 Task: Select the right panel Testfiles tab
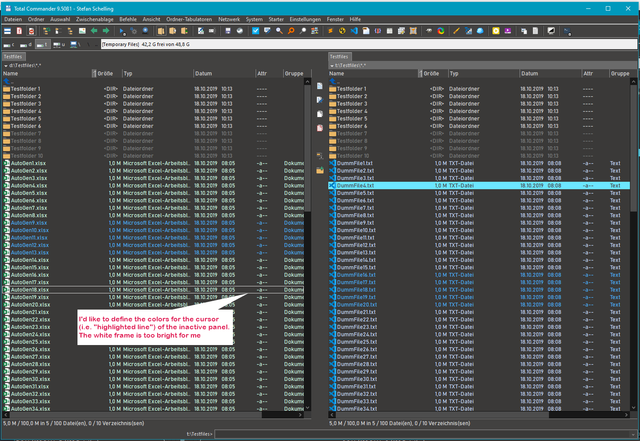click(340, 57)
